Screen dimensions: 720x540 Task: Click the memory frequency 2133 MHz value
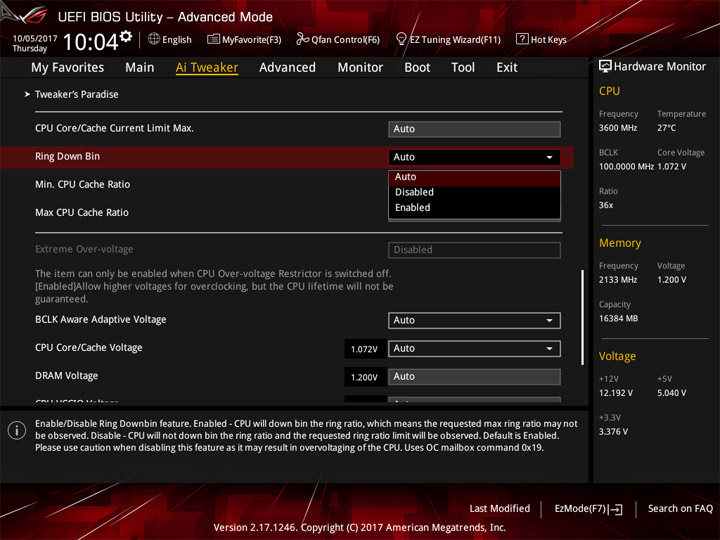618,280
